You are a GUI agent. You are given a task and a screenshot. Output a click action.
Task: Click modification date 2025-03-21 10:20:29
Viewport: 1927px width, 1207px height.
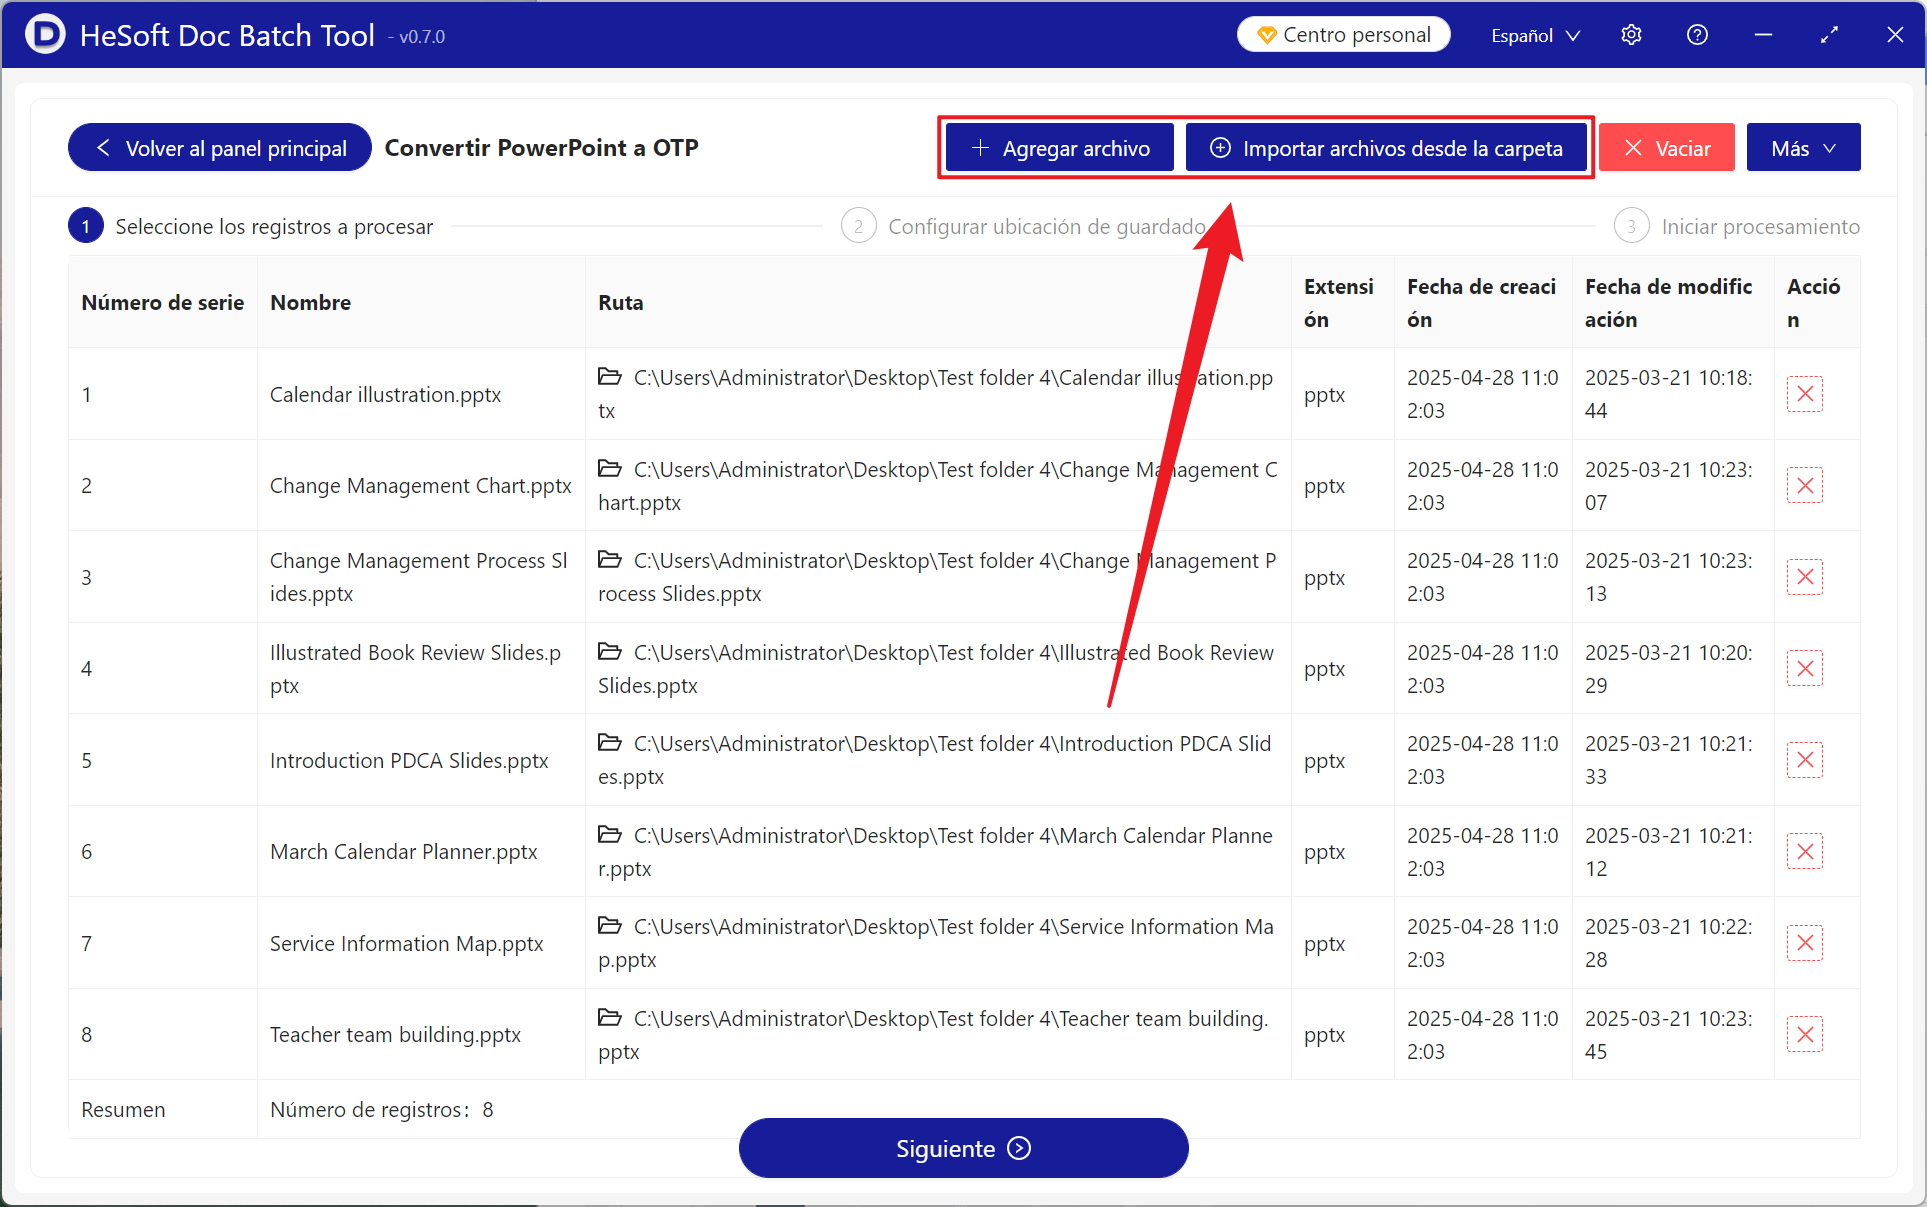tap(1668, 669)
